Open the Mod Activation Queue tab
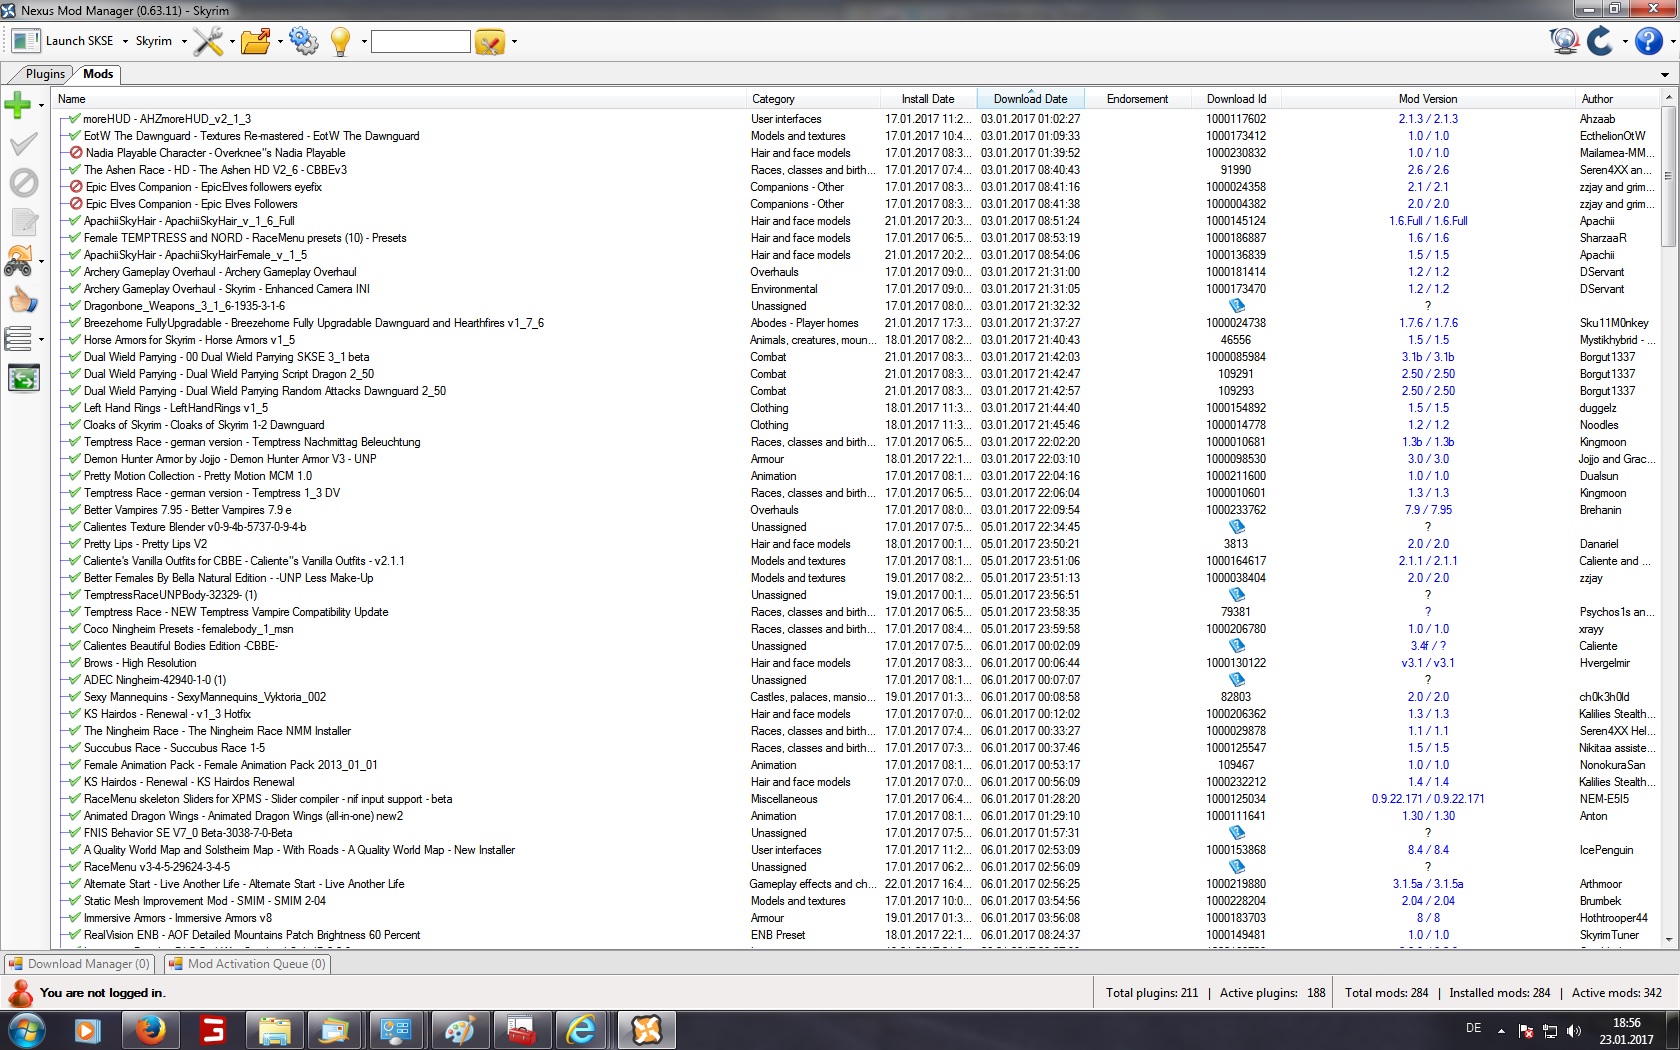 (247, 964)
